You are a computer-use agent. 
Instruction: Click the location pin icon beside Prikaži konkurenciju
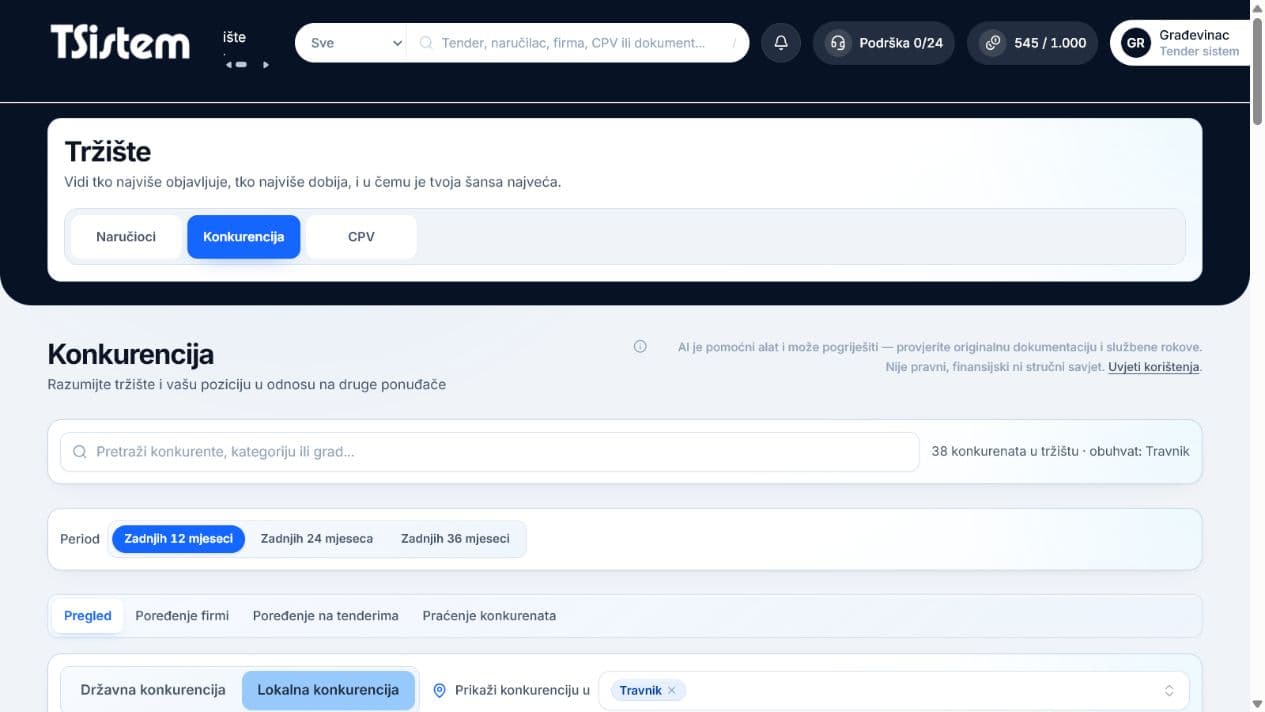[439, 690]
